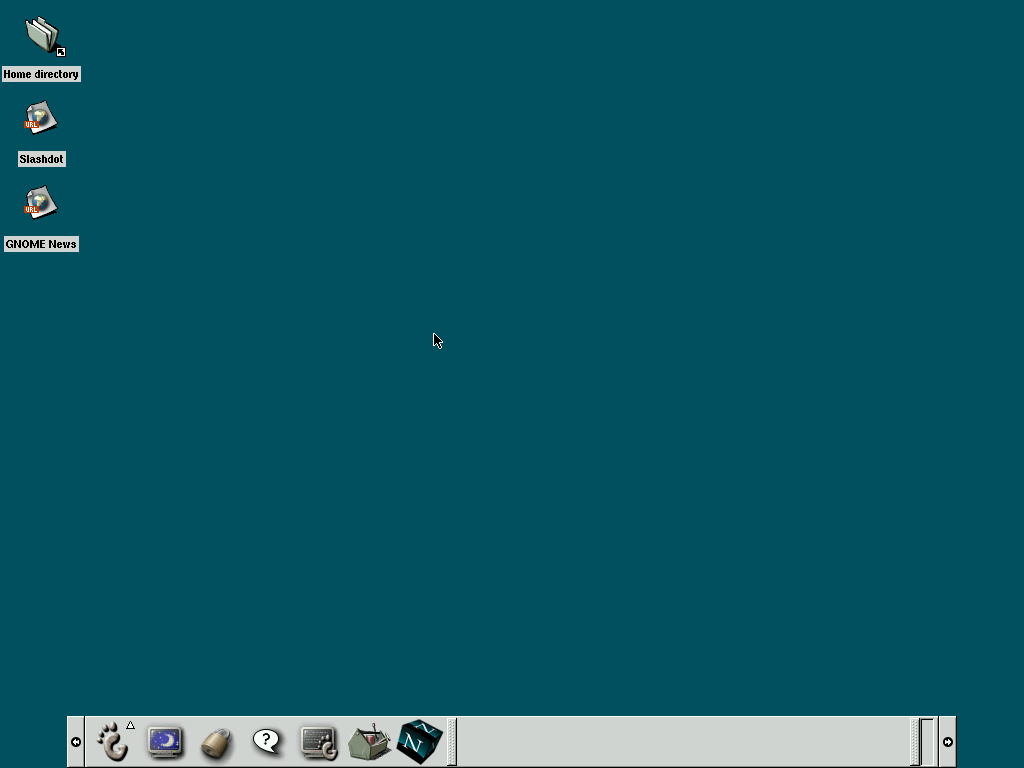This screenshot has height=768, width=1024.
Task: Open the toolbox configuration launcher
Action: tap(369, 742)
